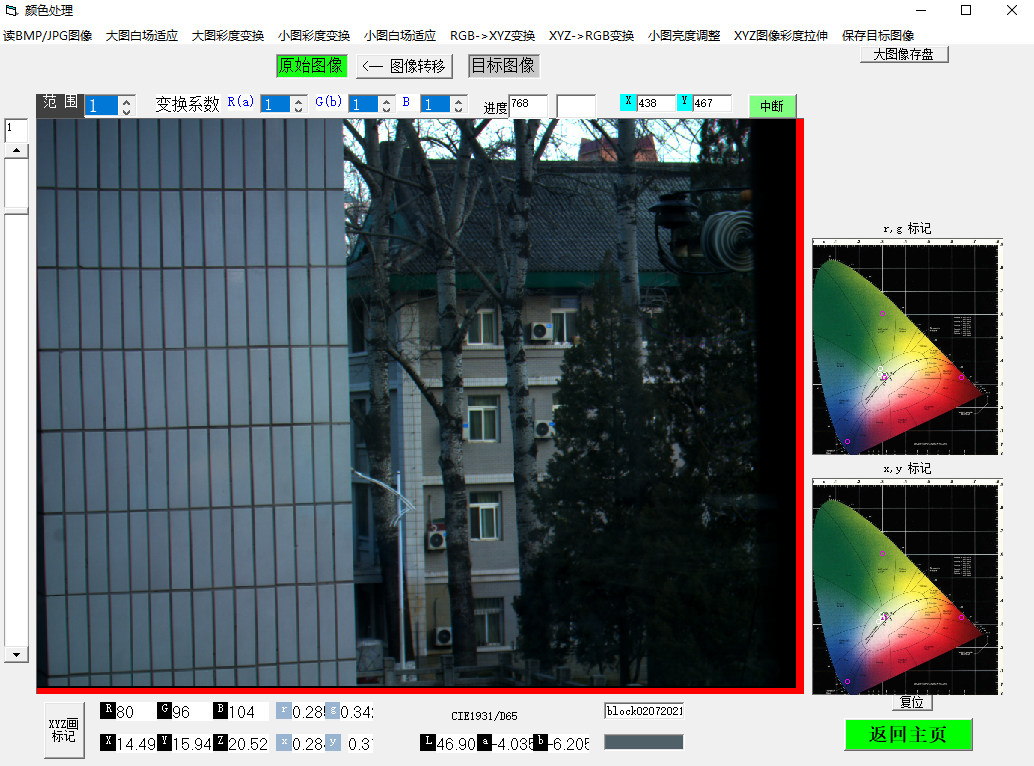Open the RGB->XYZ变换 menu item
Viewport: 1034px width, 766px height.
click(x=492, y=36)
